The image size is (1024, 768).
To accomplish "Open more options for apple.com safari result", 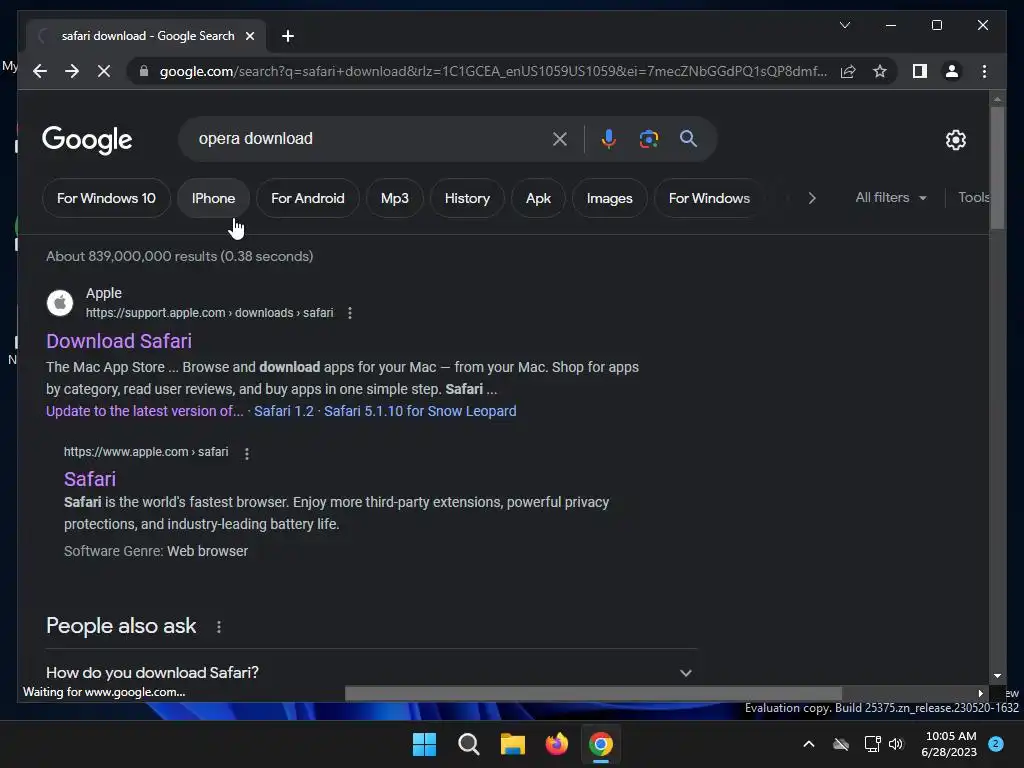I will tap(246, 453).
